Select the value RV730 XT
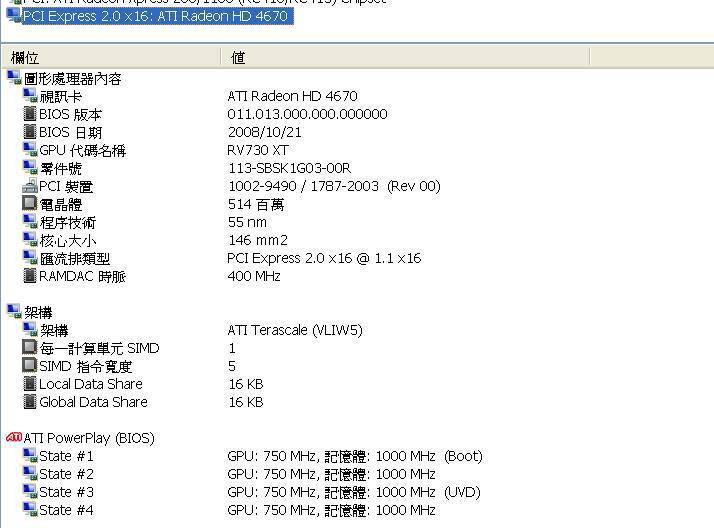The image size is (714, 528). pos(258,150)
